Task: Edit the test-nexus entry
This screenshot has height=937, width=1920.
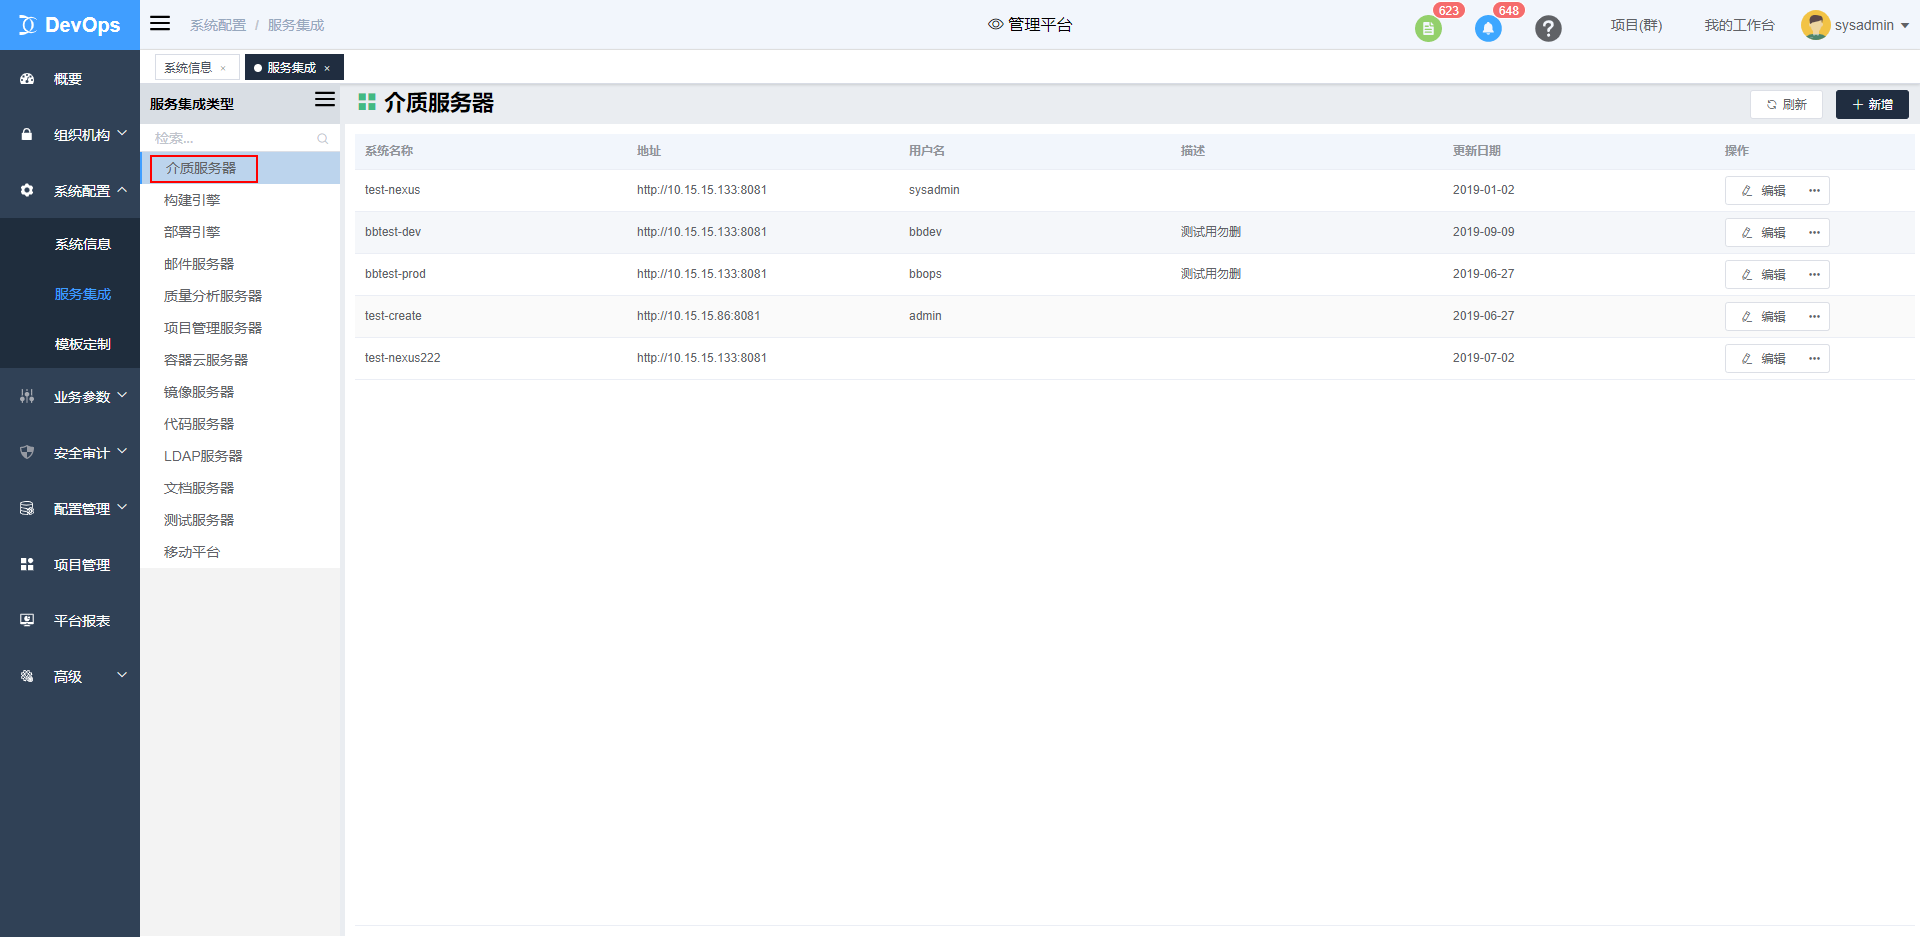Action: (1764, 190)
